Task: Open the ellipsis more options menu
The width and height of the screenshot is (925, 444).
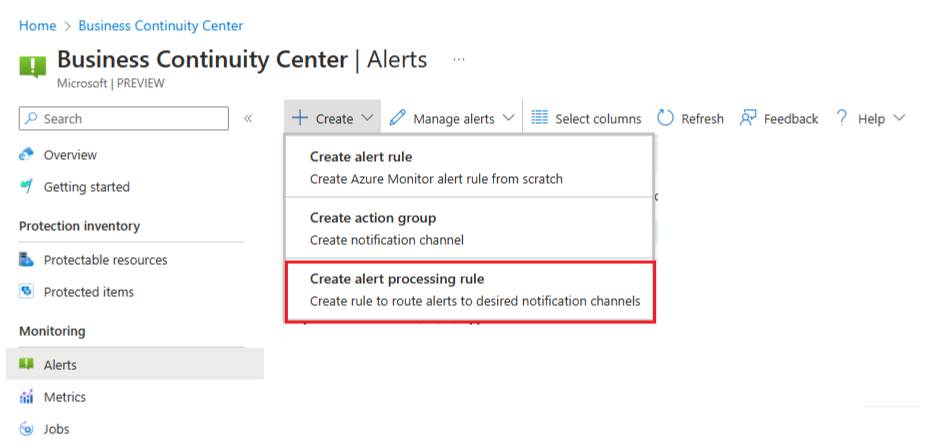Action: point(459,60)
